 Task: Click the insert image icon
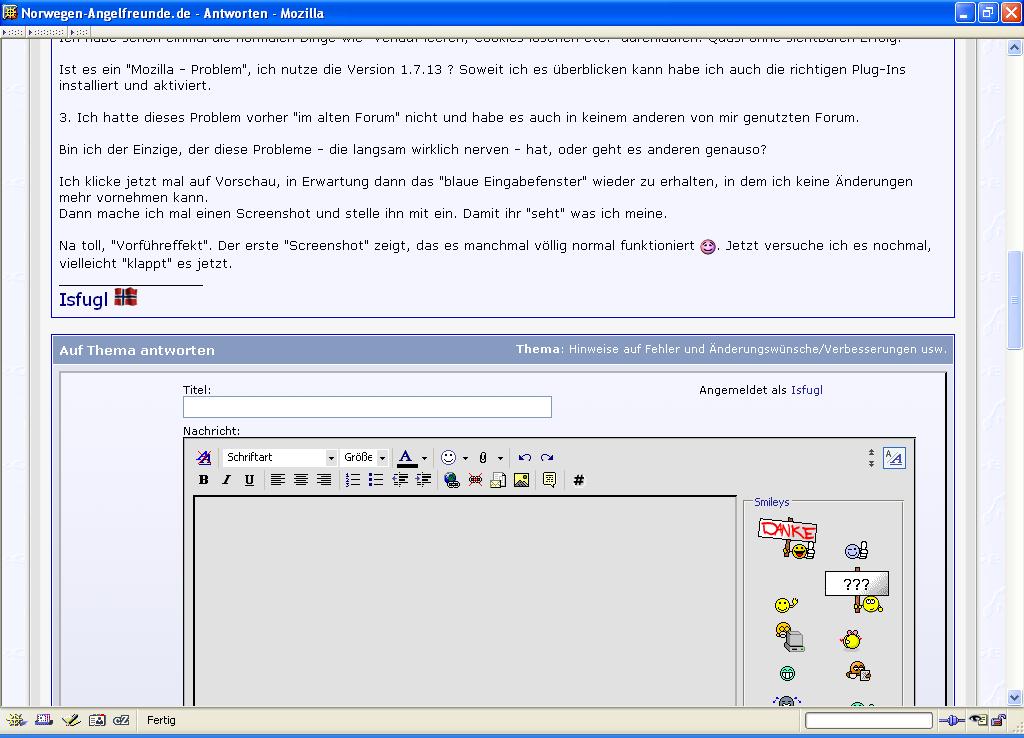521,480
